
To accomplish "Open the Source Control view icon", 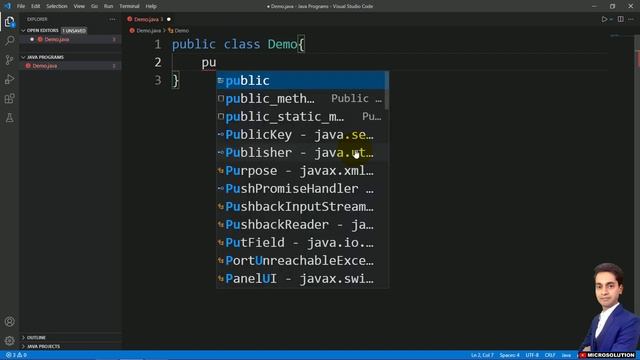I will (9, 60).
